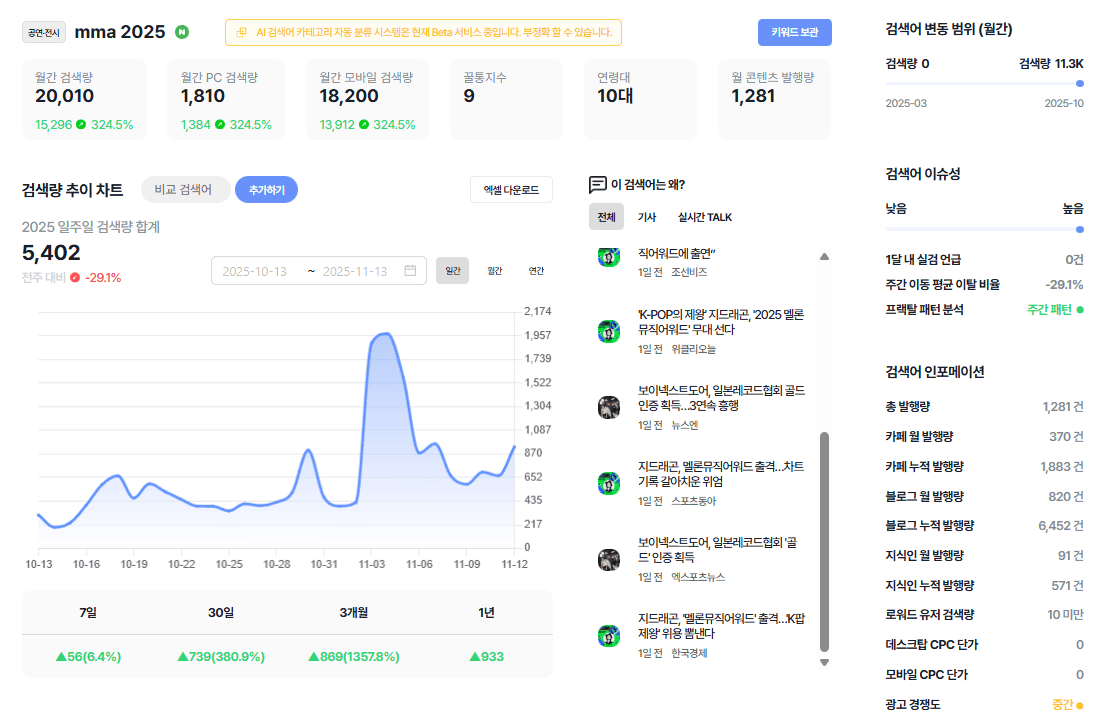Open the 2025-11-13 end date picker
1105x722 pixels.
(355, 271)
